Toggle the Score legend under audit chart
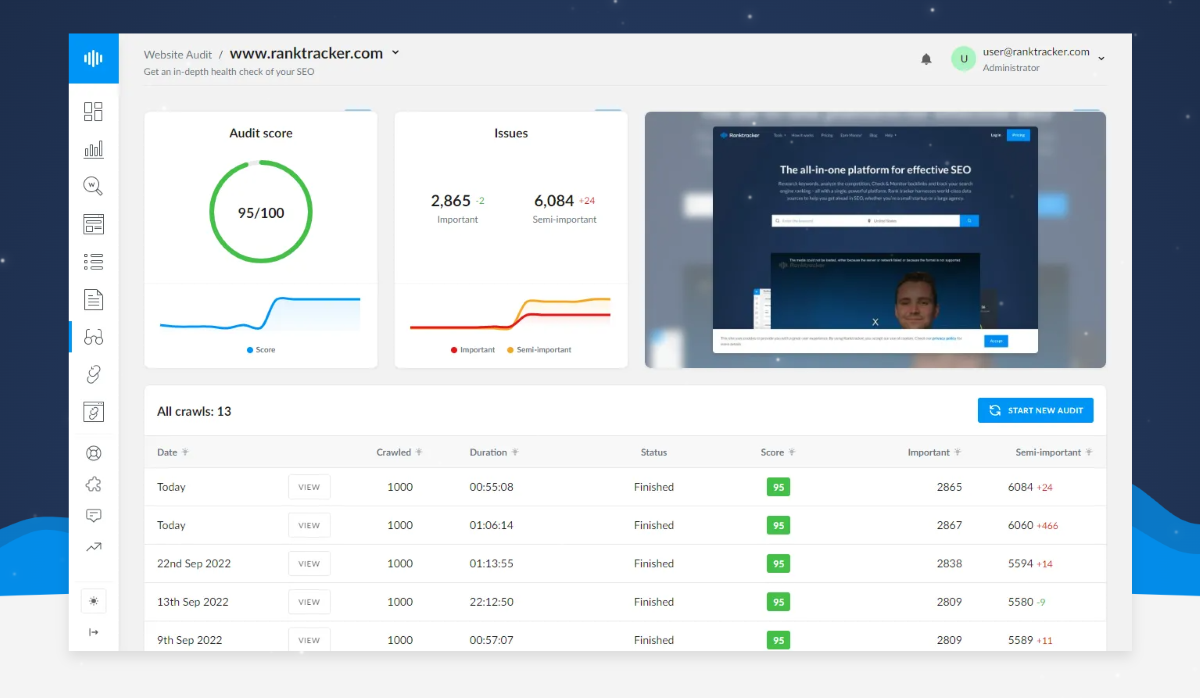1200x698 pixels. click(x=261, y=350)
